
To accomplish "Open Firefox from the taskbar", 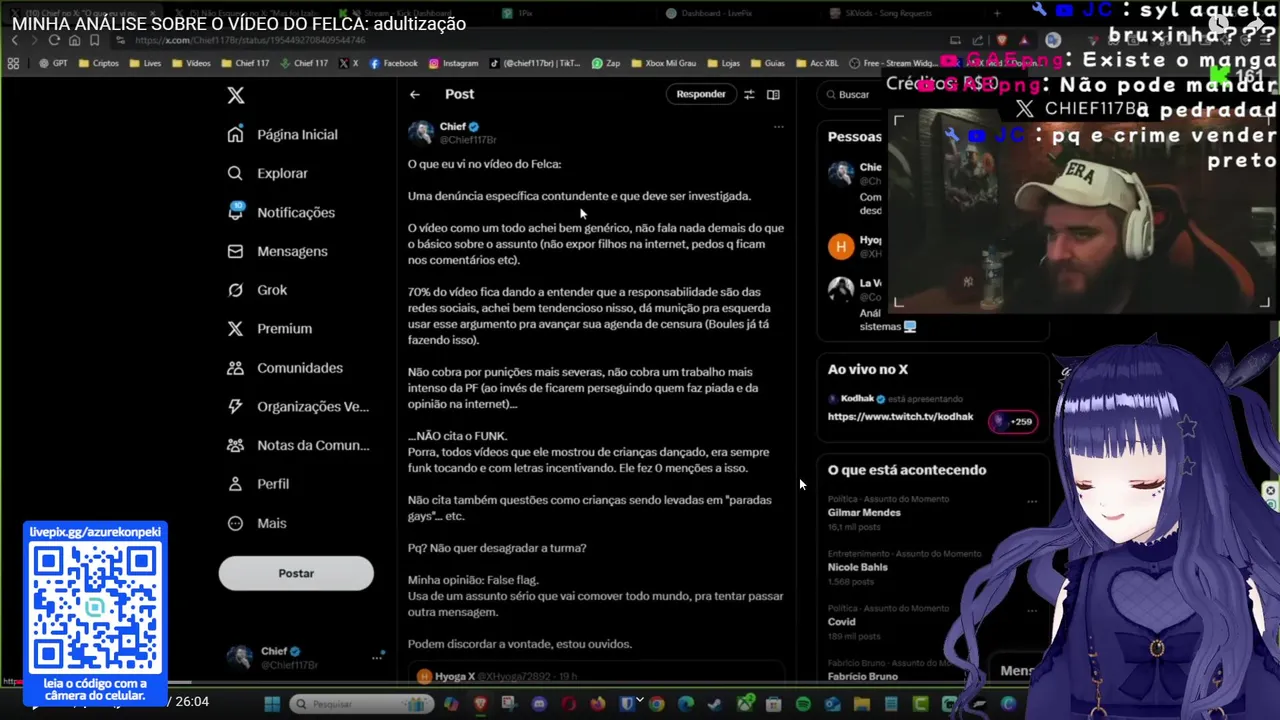I will tap(598, 704).
